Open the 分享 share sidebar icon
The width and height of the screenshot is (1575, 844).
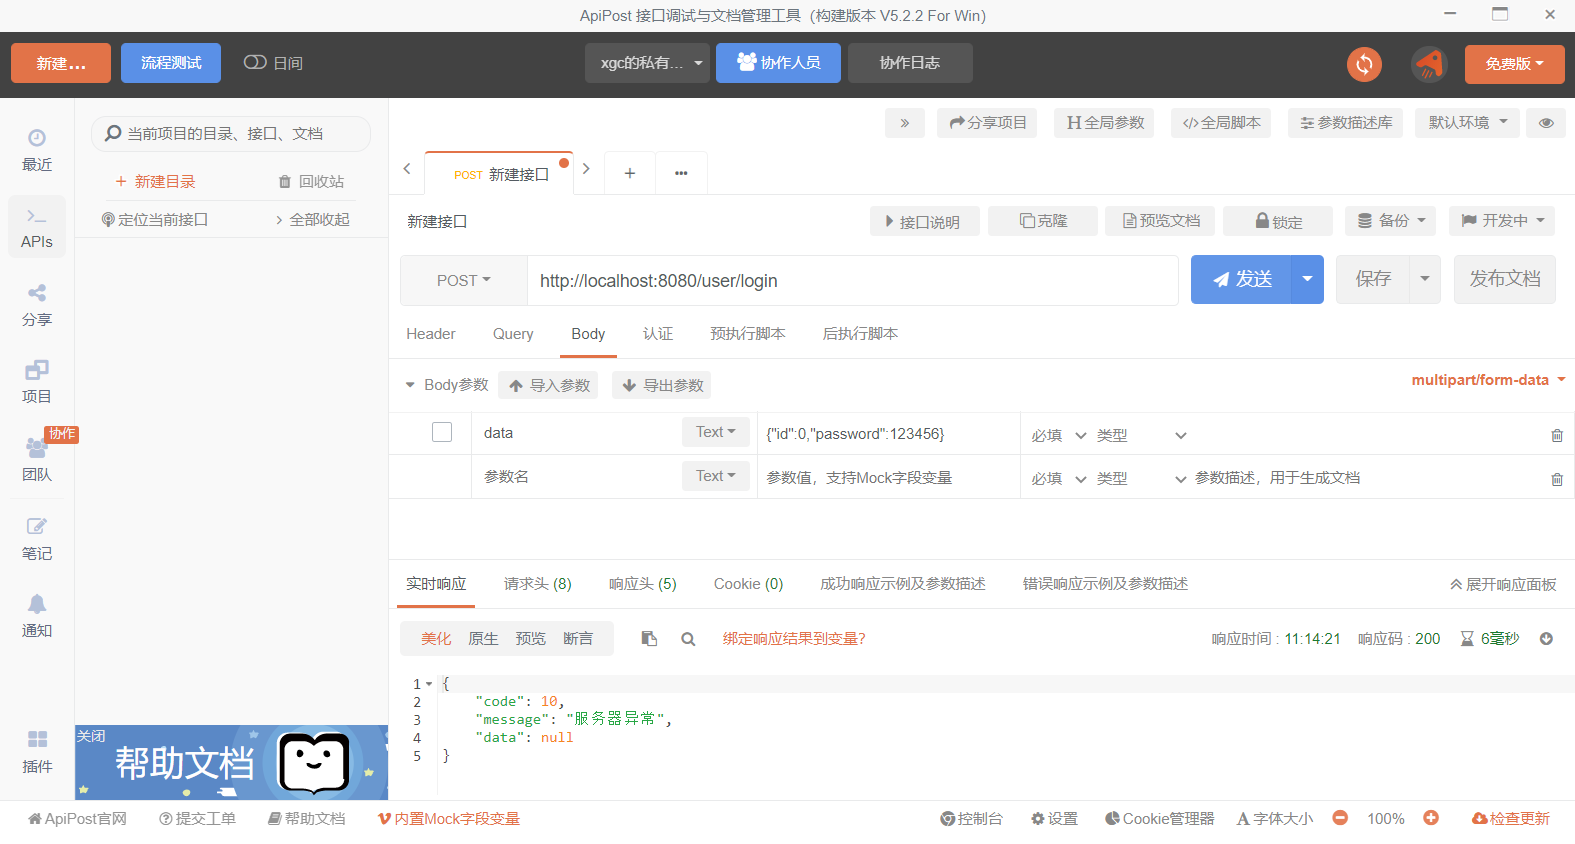[x=37, y=305]
